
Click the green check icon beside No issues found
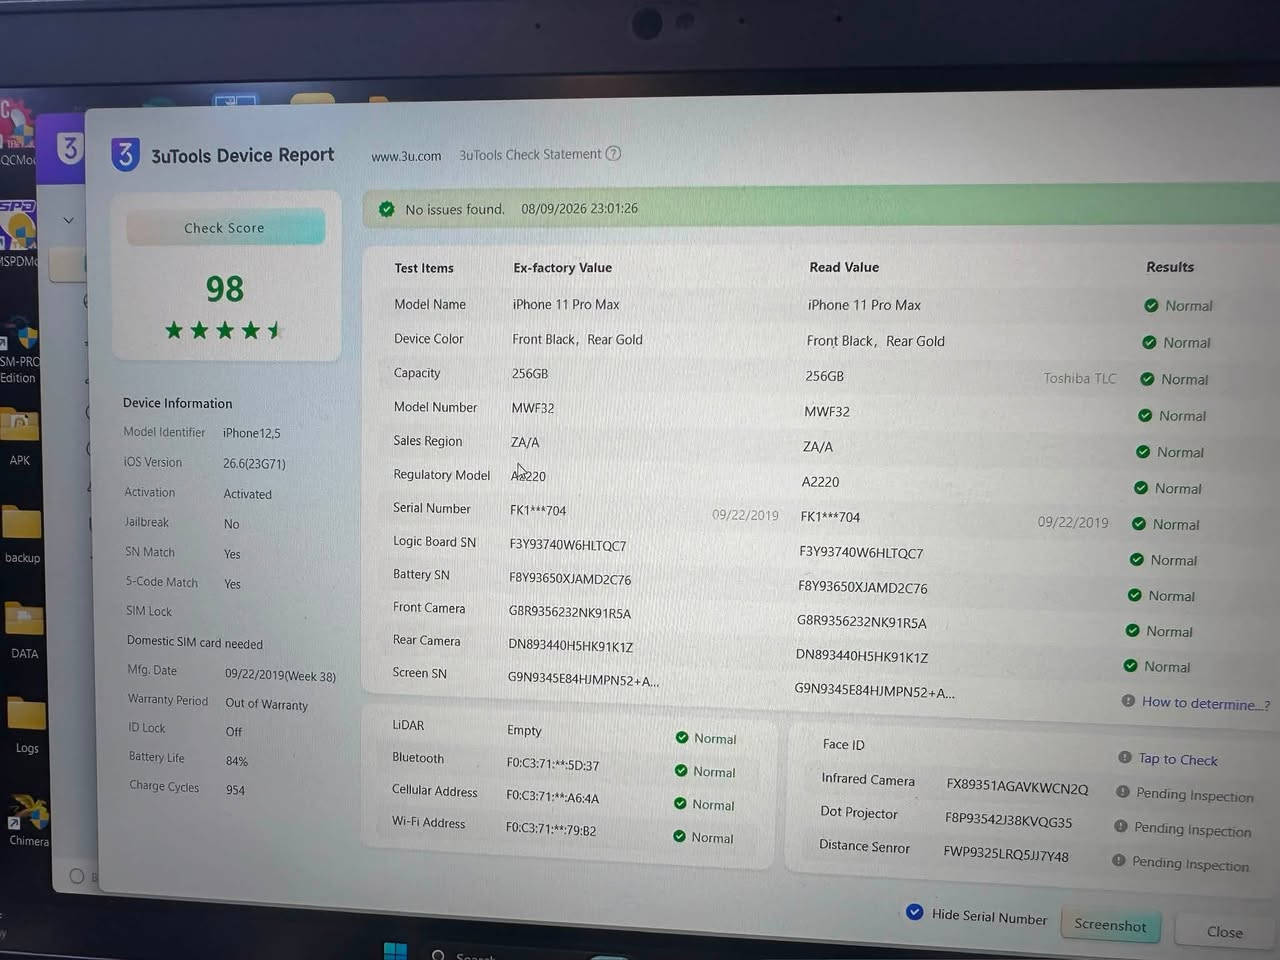click(x=386, y=209)
